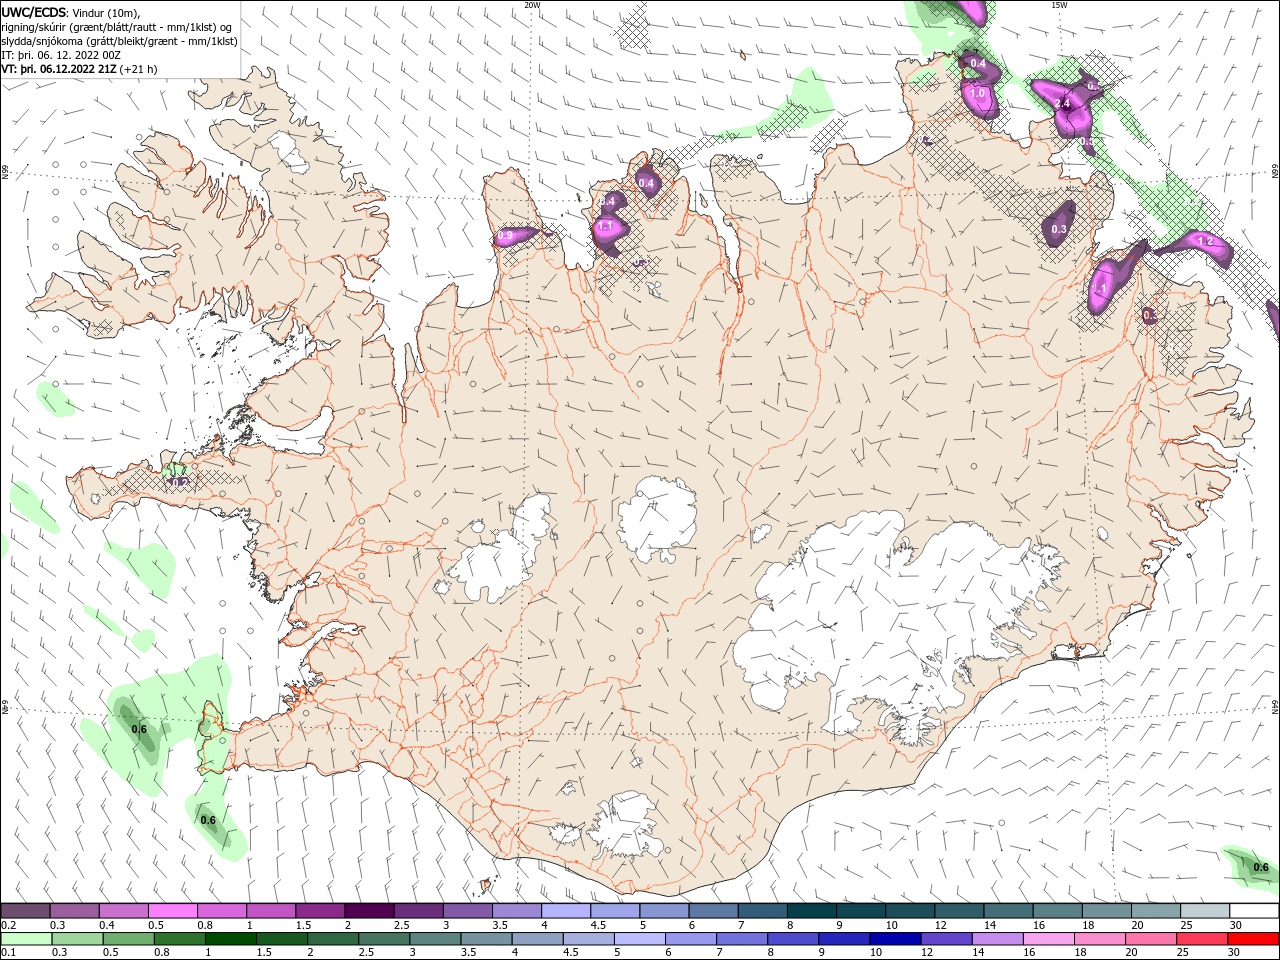
Task: Click the 1.0 snowfall value in the northeast
Action: click(978, 93)
